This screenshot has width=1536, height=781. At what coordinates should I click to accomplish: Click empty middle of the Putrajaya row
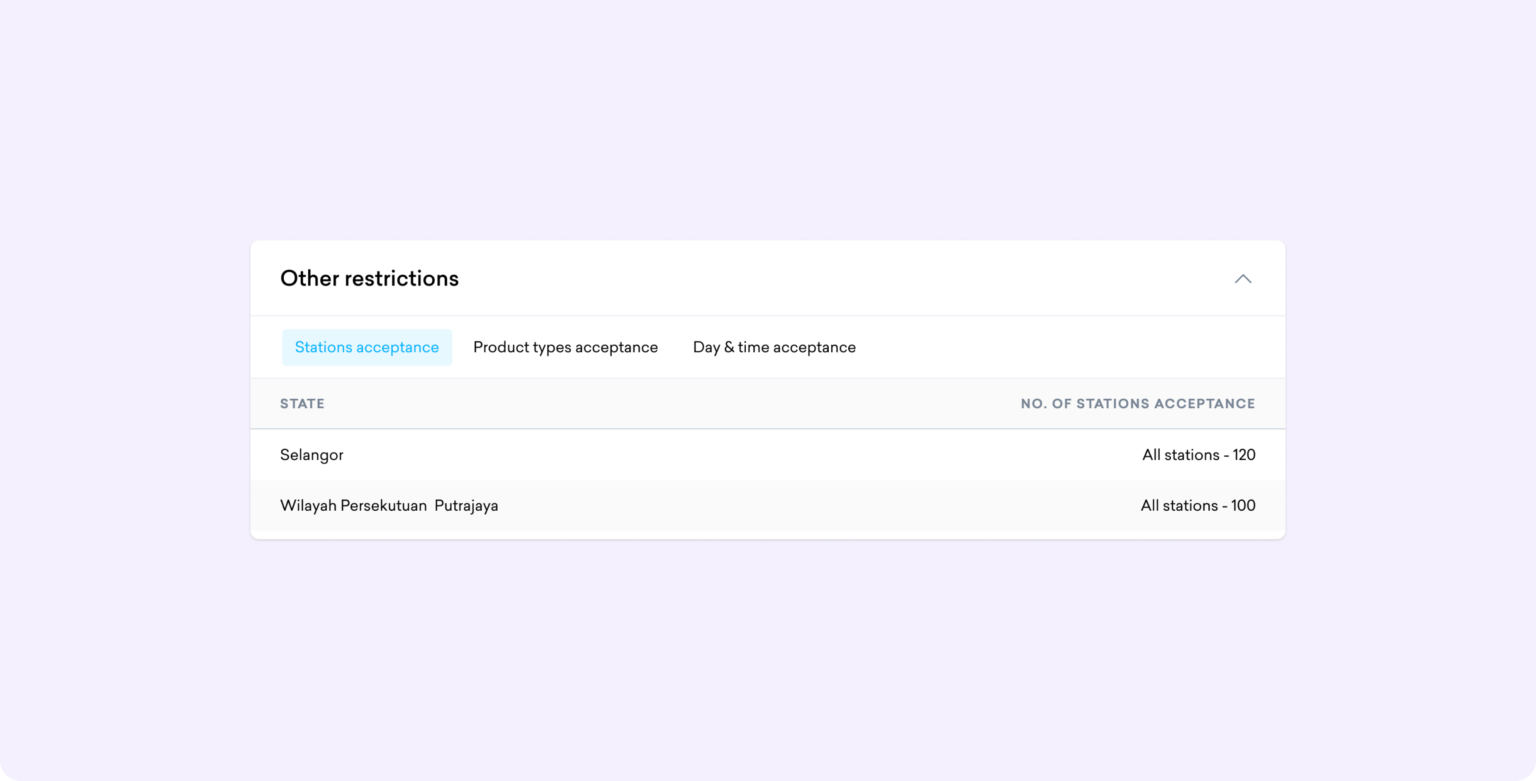(x=800, y=506)
